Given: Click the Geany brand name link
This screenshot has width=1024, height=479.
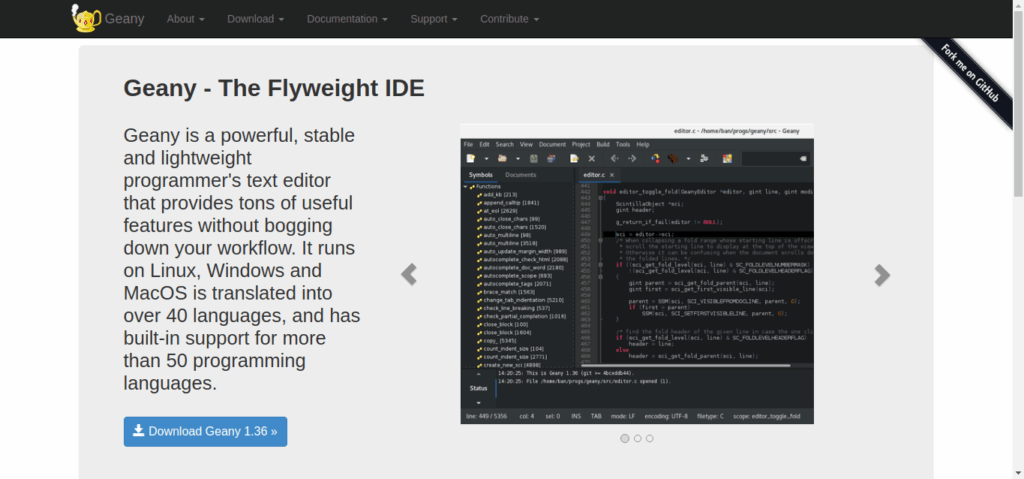Looking at the screenshot, I should [124, 19].
